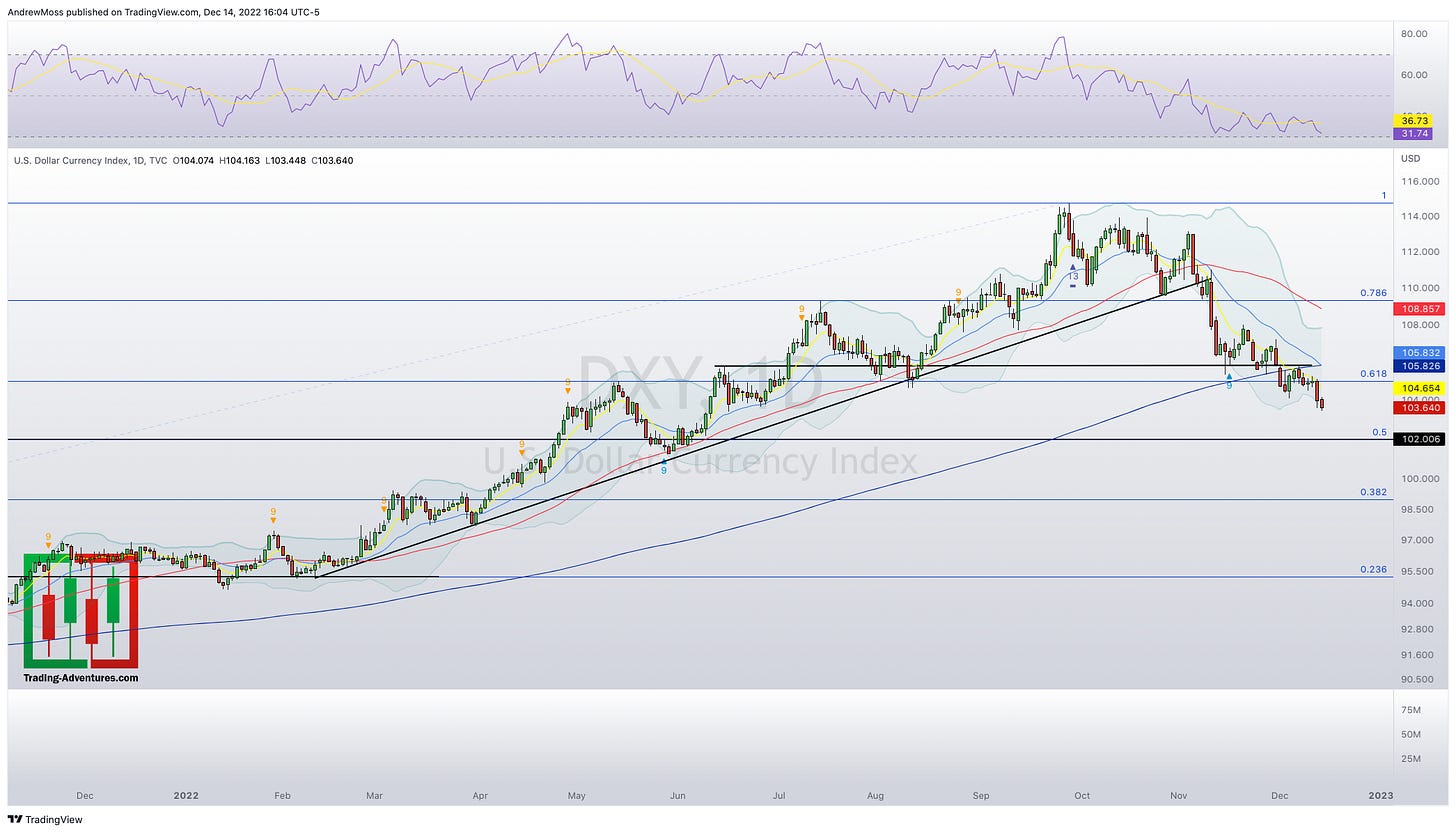Click the light blue 105.832 price label
The width and height of the screenshot is (1456, 833).
pos(1419,353)
